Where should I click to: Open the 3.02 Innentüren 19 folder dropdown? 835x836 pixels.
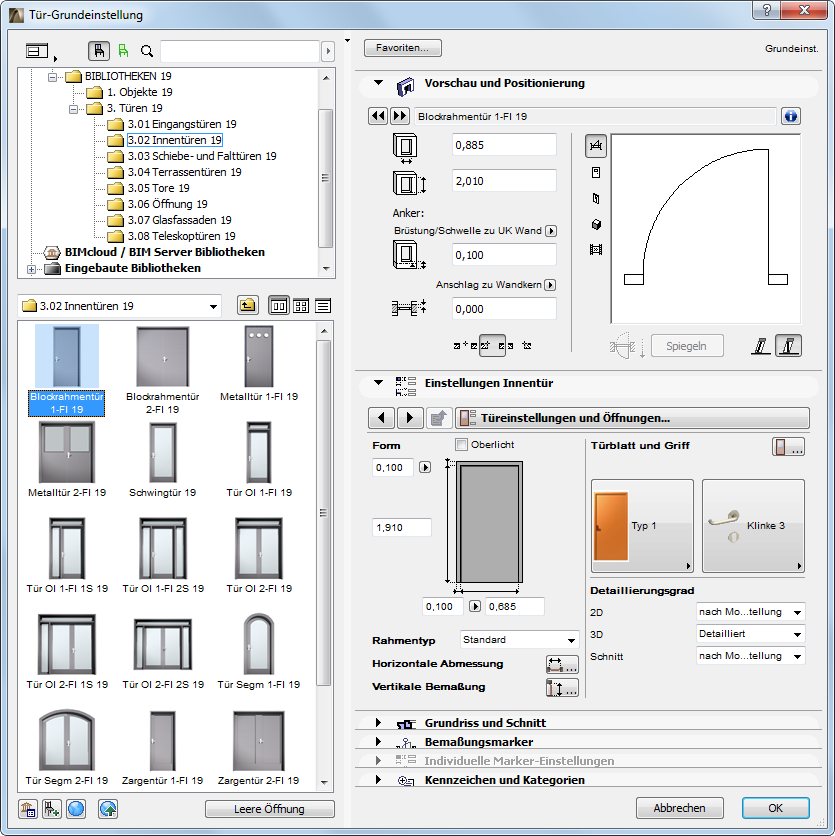pos(119,306)
